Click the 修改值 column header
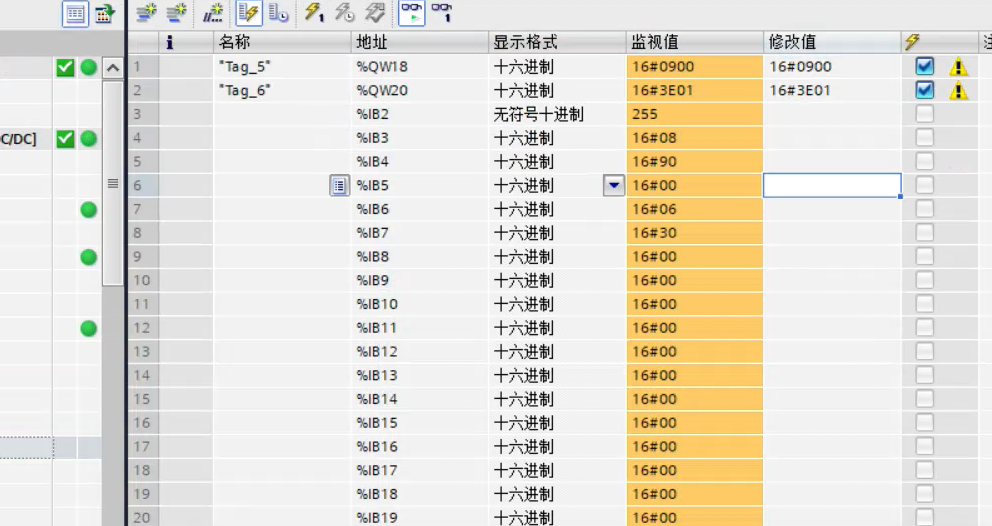This screenshot has height=526, width=992. point(830,42)
